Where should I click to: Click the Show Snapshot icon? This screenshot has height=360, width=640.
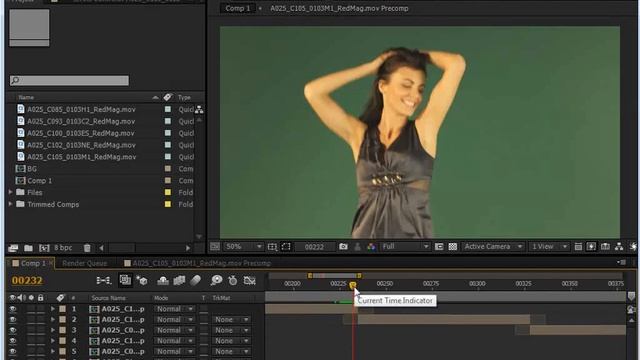click(357, 247)
